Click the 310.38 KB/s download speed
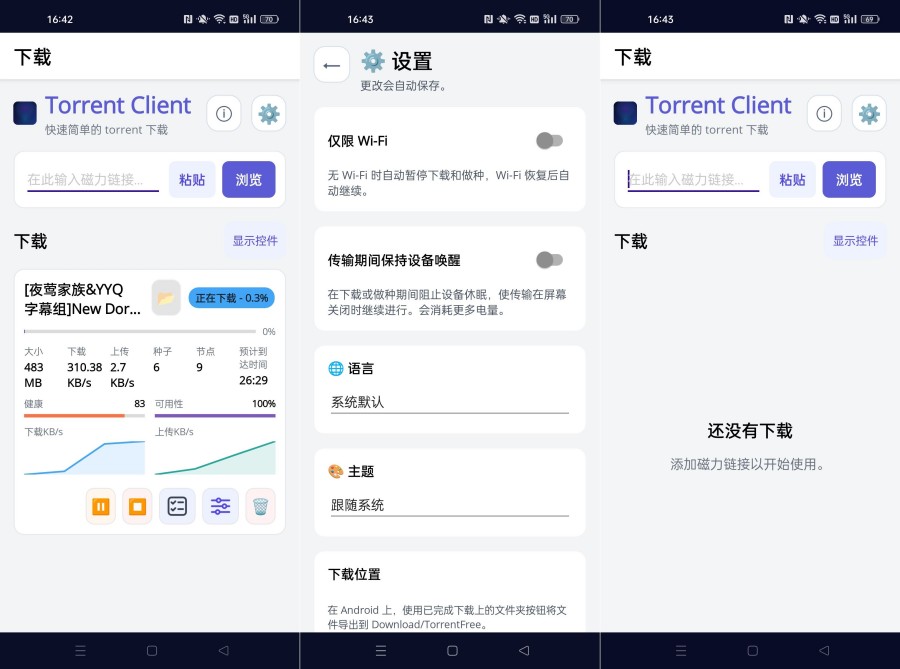The image size is (900, 669). click(85, 375)
